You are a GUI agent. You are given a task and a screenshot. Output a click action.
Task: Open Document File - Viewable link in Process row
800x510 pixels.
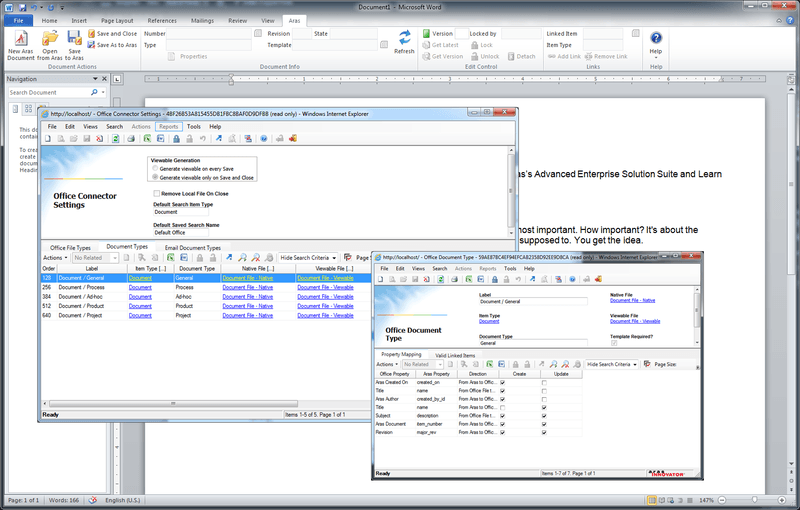pyautogui.click(x=326, y=287)
